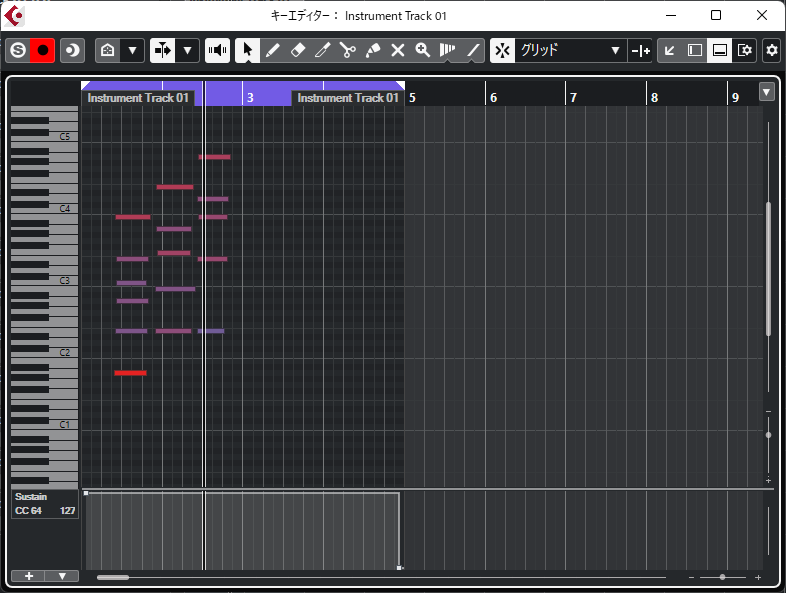Viewport: 786px width, 593px height.
Task: Click bar 3 in the ruler
Action: 250,98
